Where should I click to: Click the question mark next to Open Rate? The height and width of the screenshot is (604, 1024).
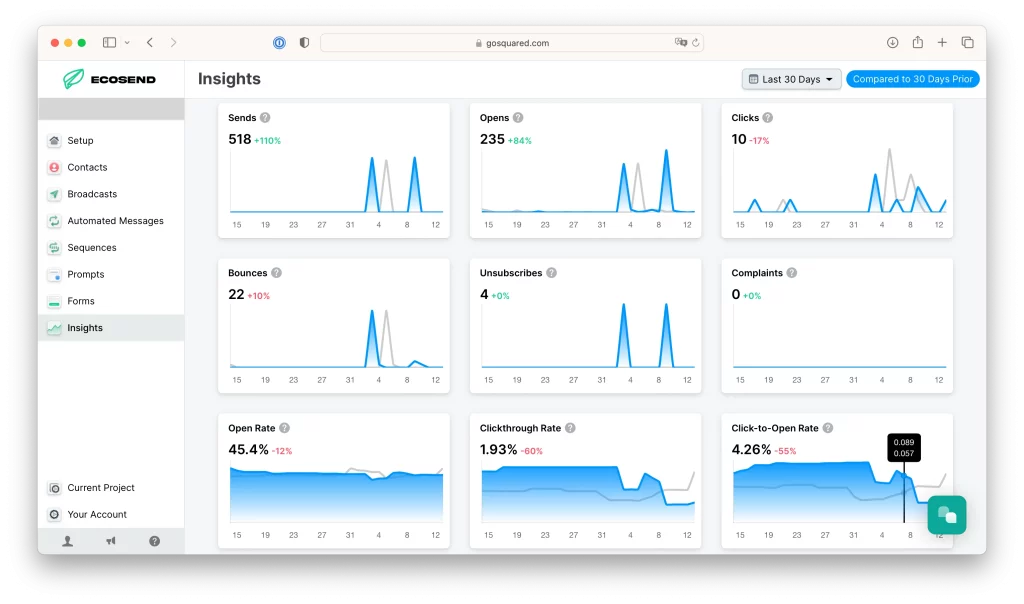point(284,428)
